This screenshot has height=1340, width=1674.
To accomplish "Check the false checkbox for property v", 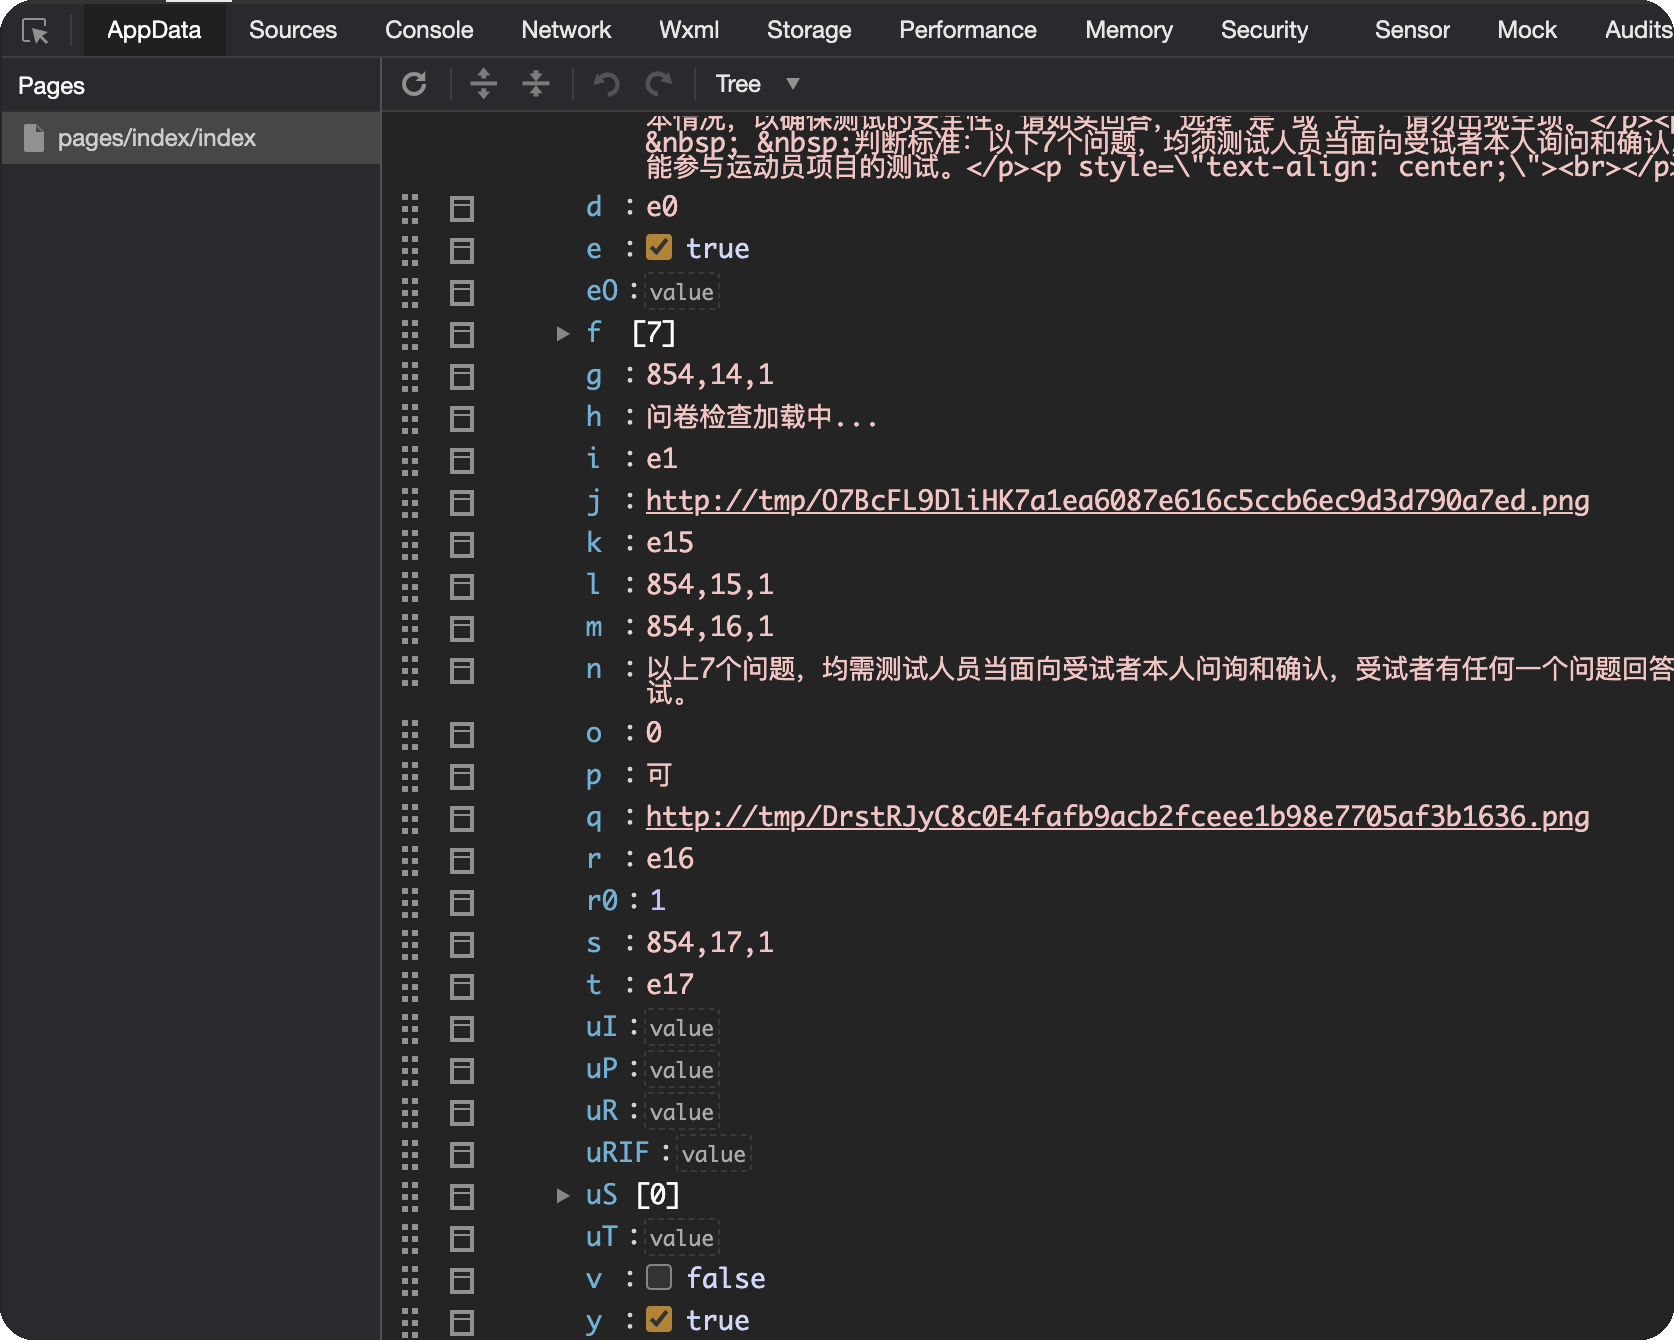I will point(659,1277).
